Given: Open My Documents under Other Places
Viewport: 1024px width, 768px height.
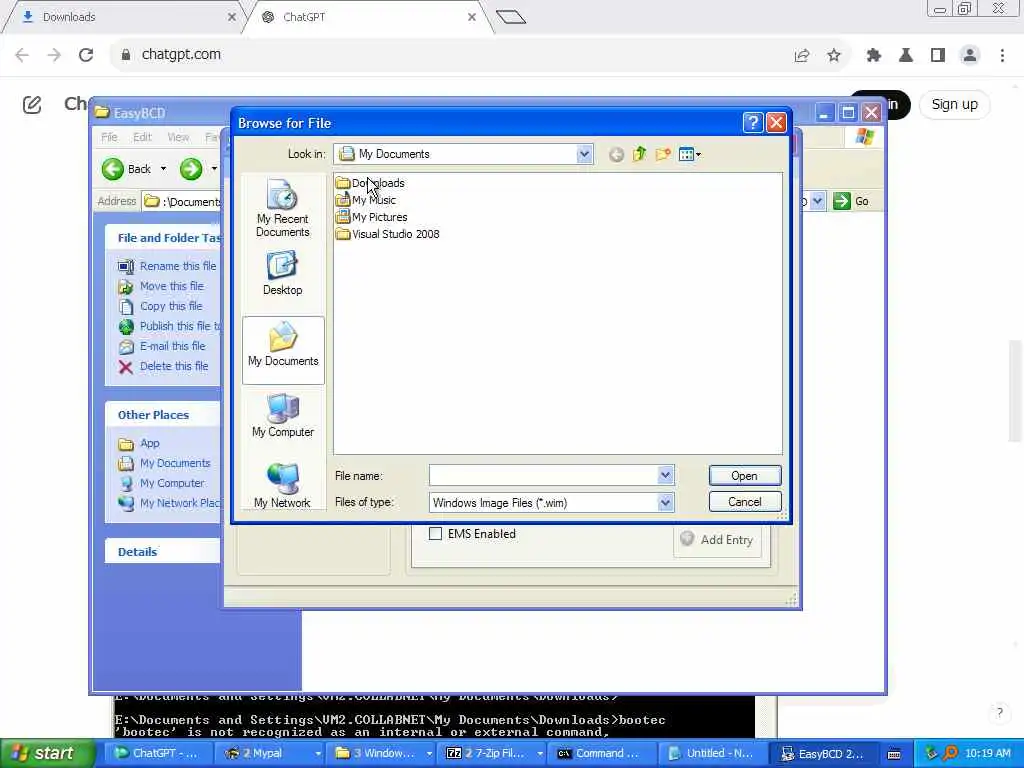Looking at the screenshot, I should pos(165,463).
